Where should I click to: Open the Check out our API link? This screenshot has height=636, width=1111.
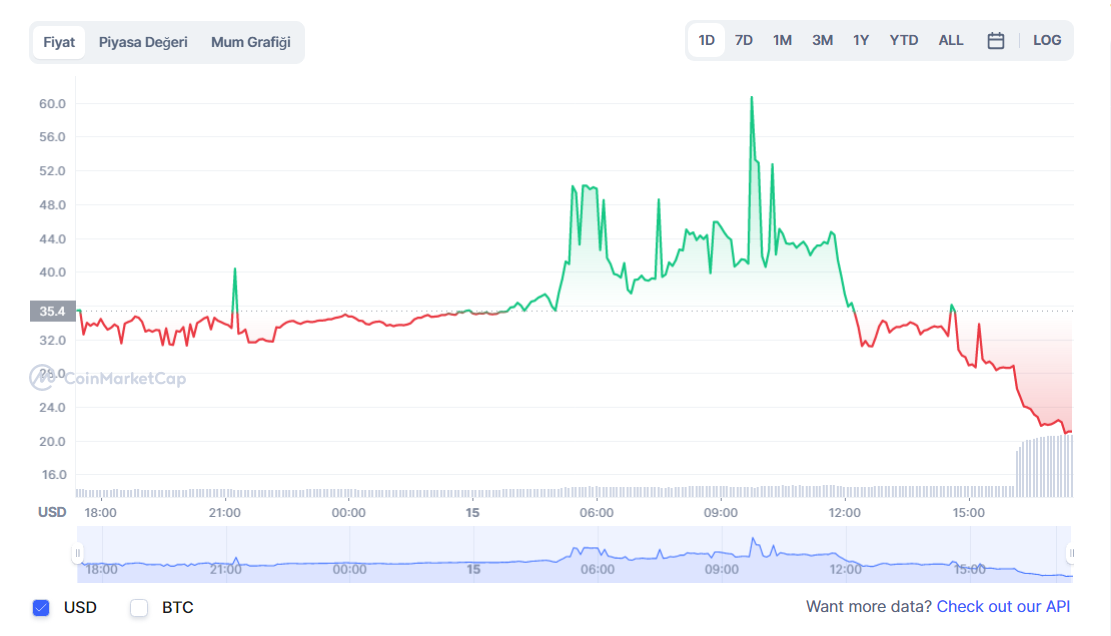click(x=1003, y=607)
